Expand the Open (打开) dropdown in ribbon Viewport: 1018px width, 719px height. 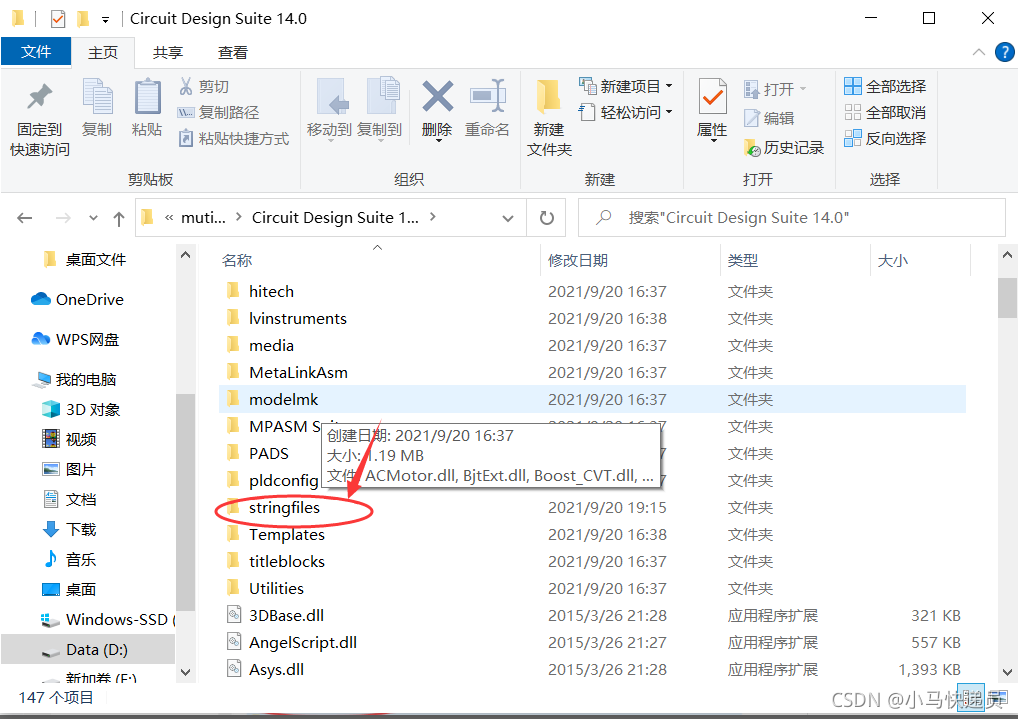point(803,88)
